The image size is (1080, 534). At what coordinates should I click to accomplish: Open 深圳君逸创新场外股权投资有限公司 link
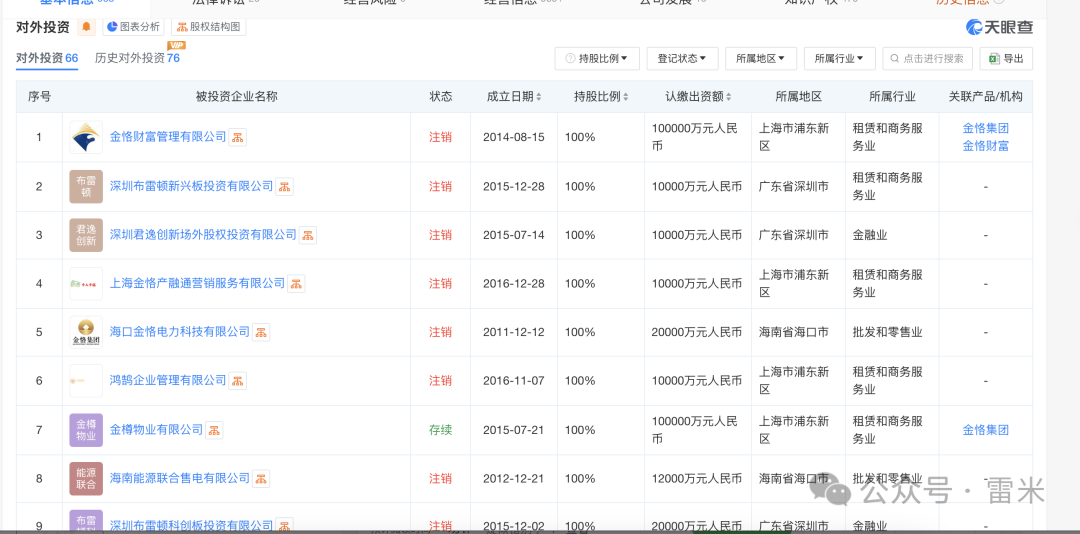(x=203, y=235)
